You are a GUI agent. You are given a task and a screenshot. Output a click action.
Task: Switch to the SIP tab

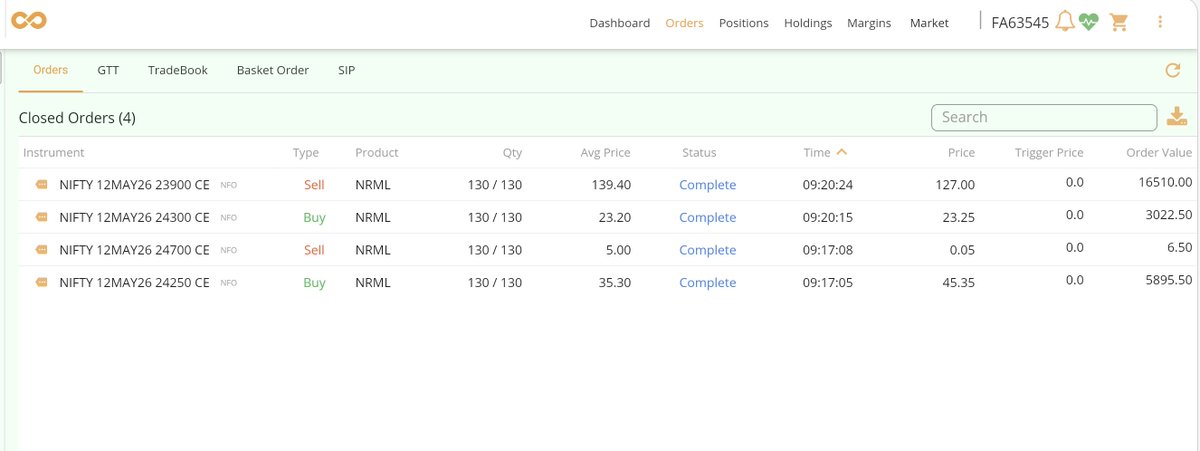coord(346,70)
